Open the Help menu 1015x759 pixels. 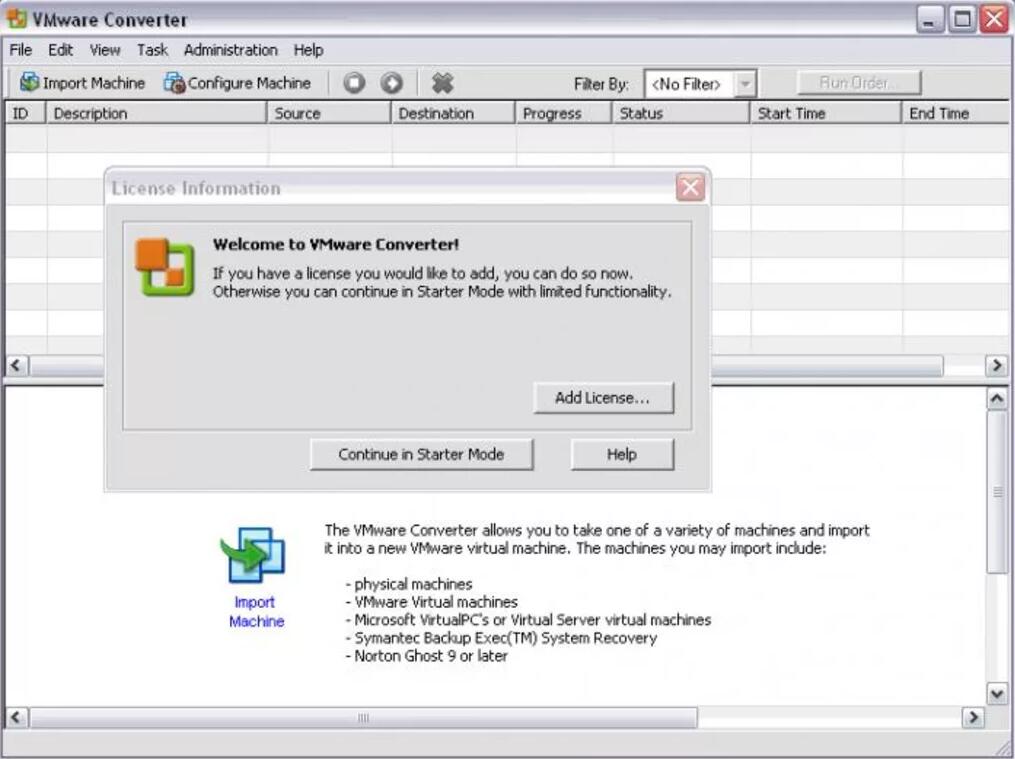308,50
